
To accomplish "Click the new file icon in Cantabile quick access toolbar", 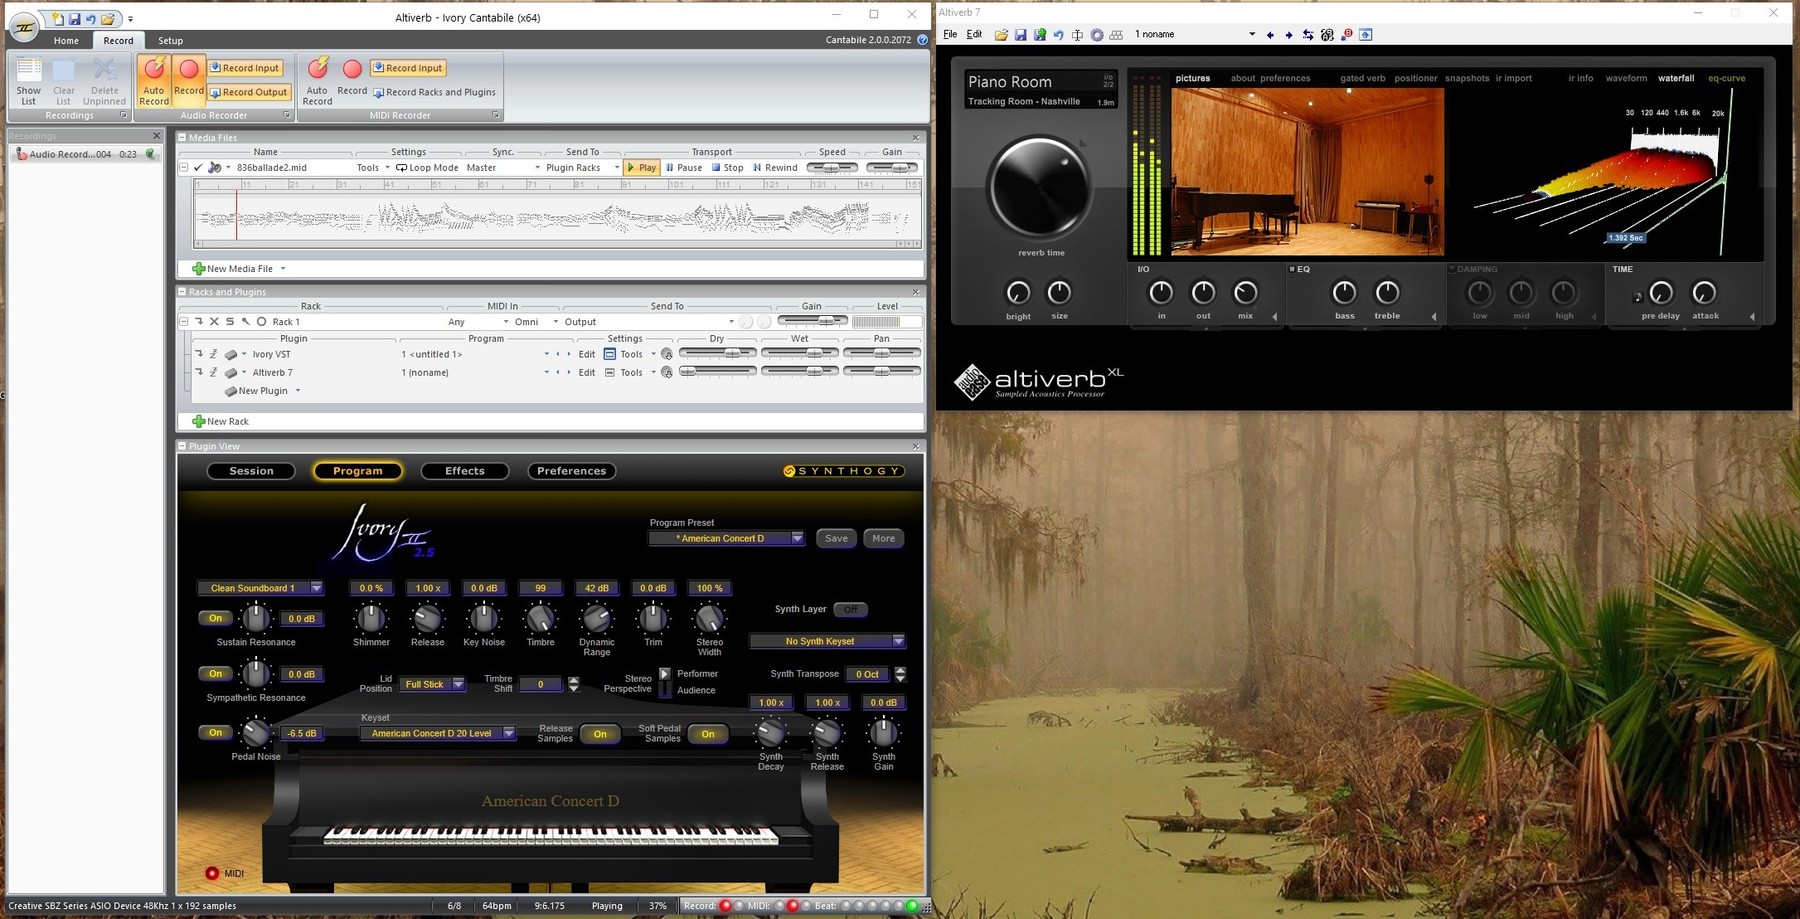I will [58, 19].
